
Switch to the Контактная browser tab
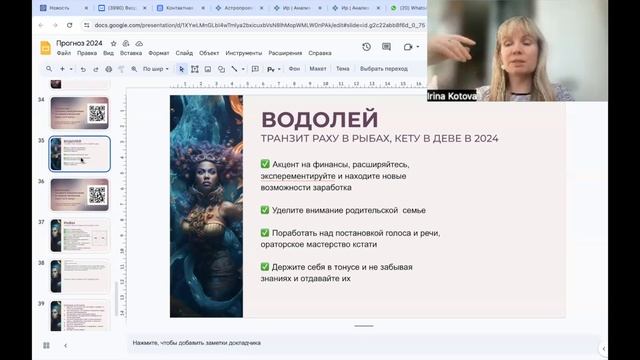pos(180,8)
